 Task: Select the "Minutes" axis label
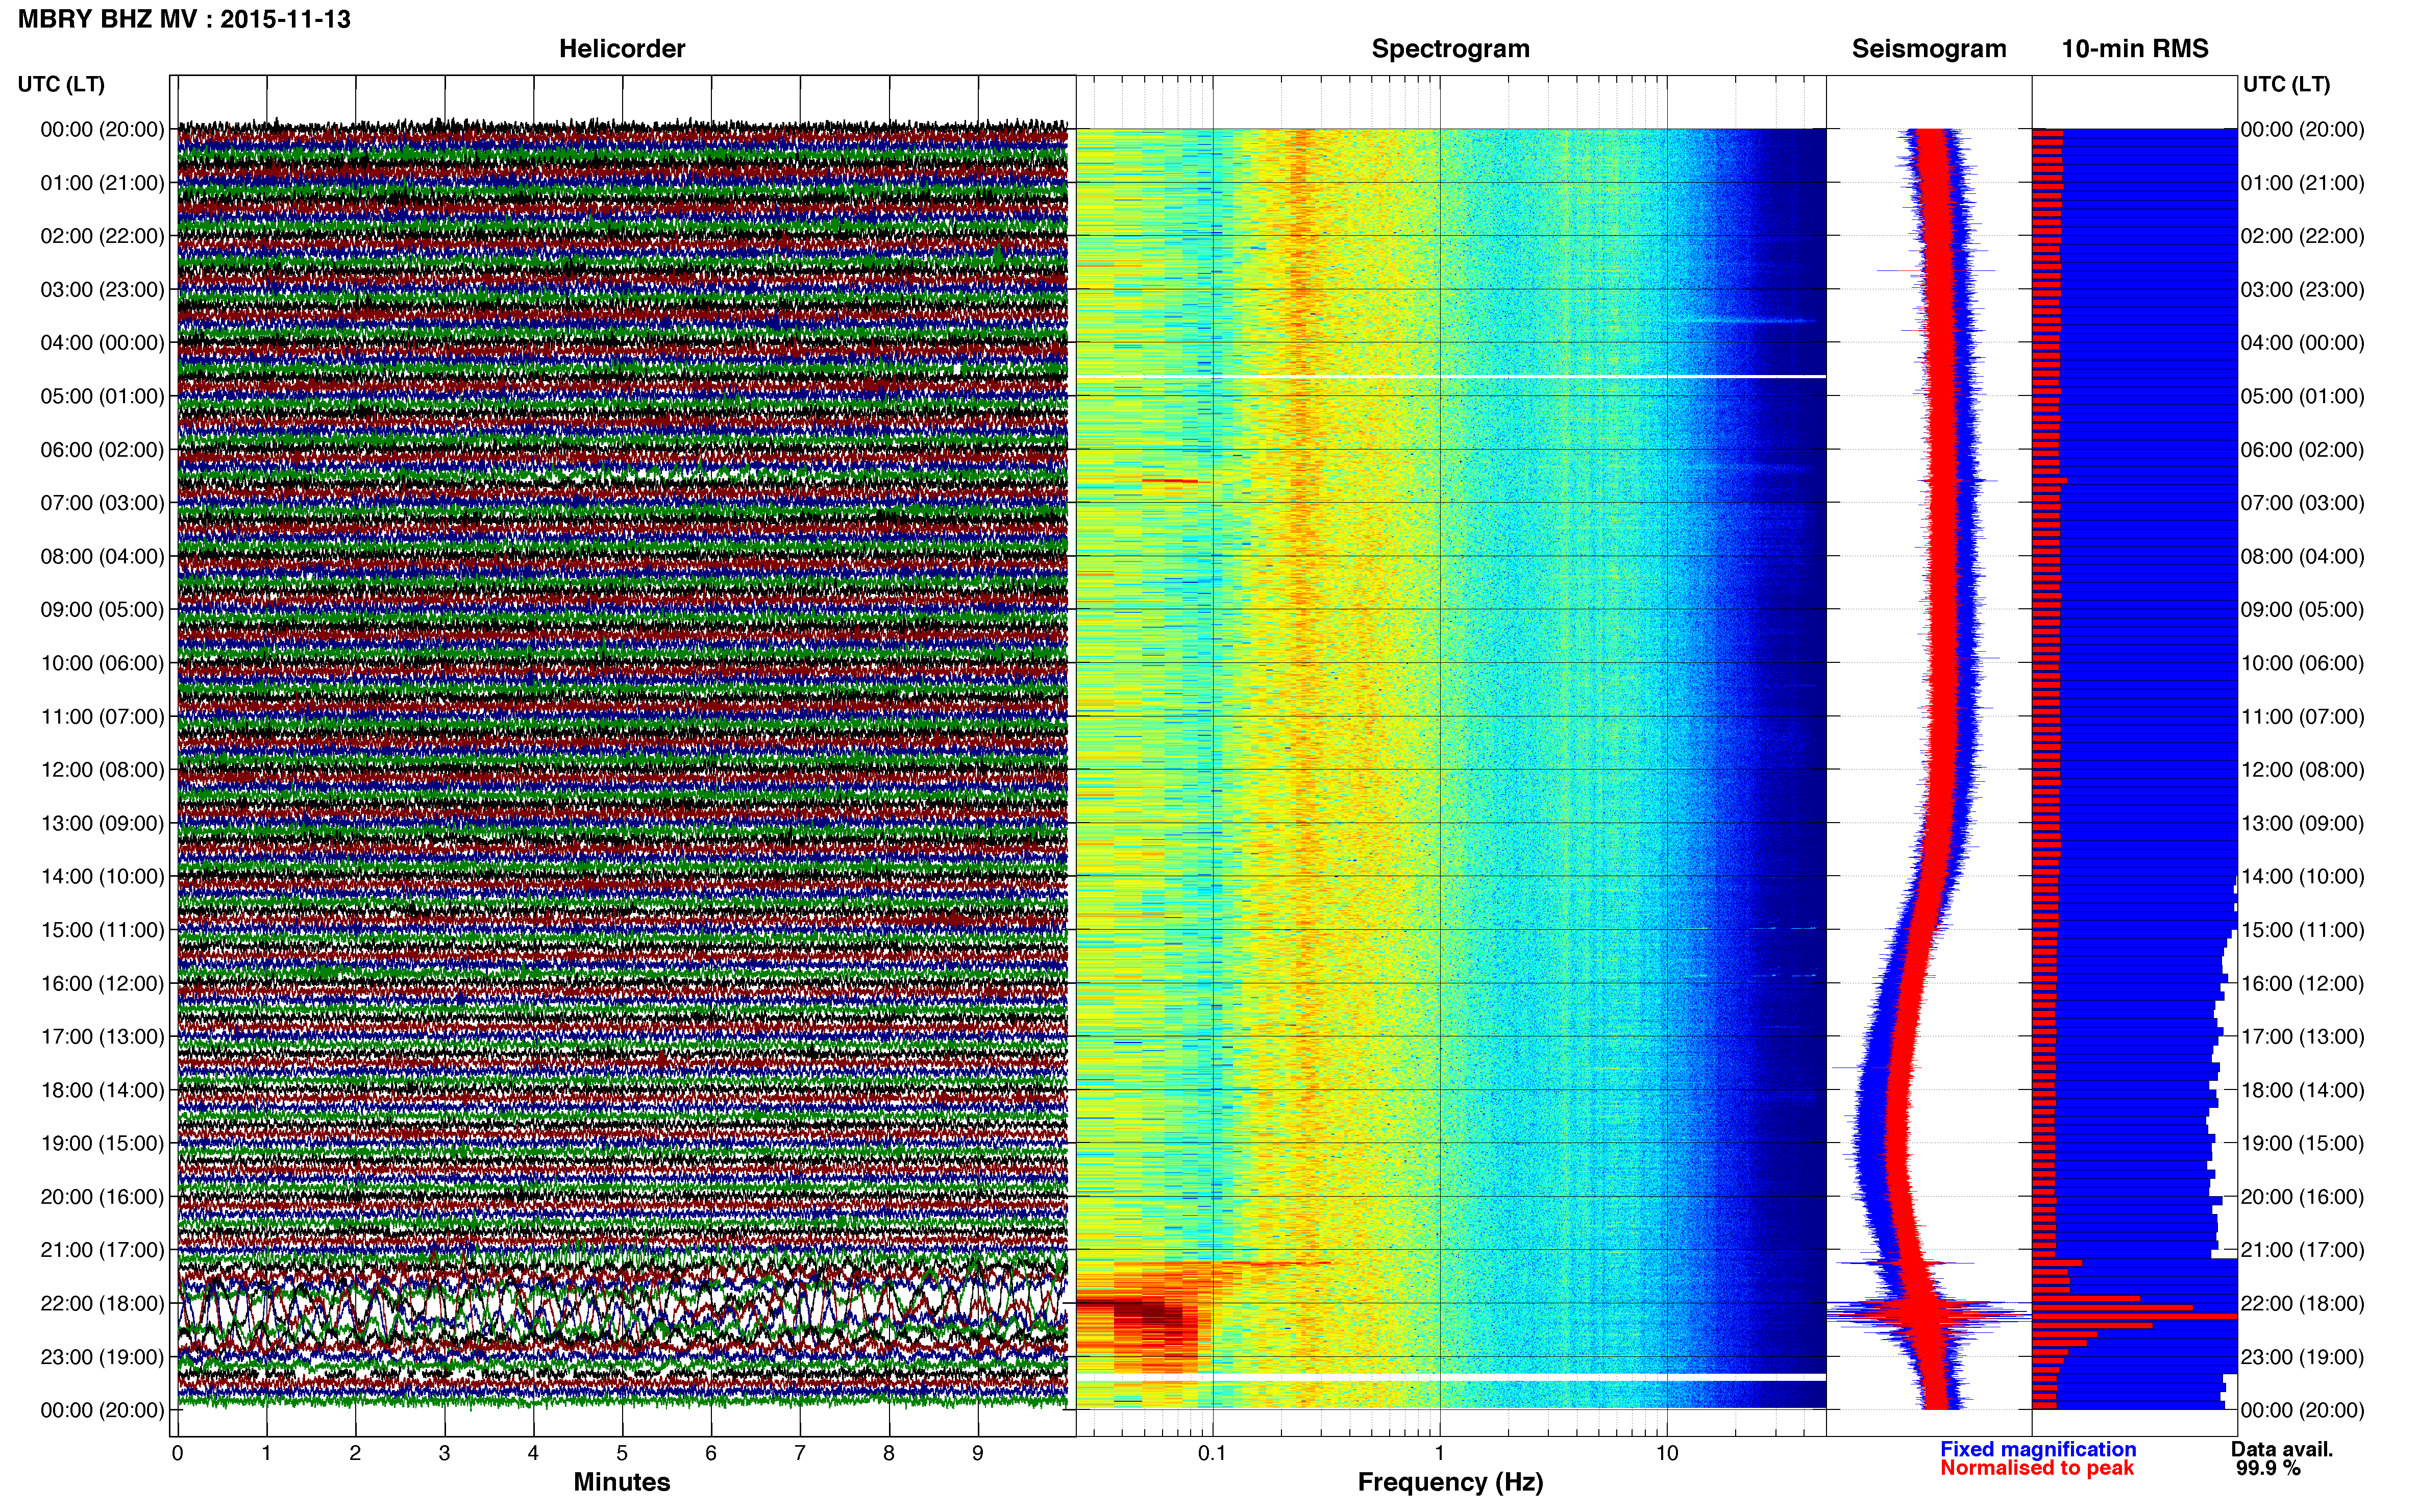click(x=622, y=1482)
